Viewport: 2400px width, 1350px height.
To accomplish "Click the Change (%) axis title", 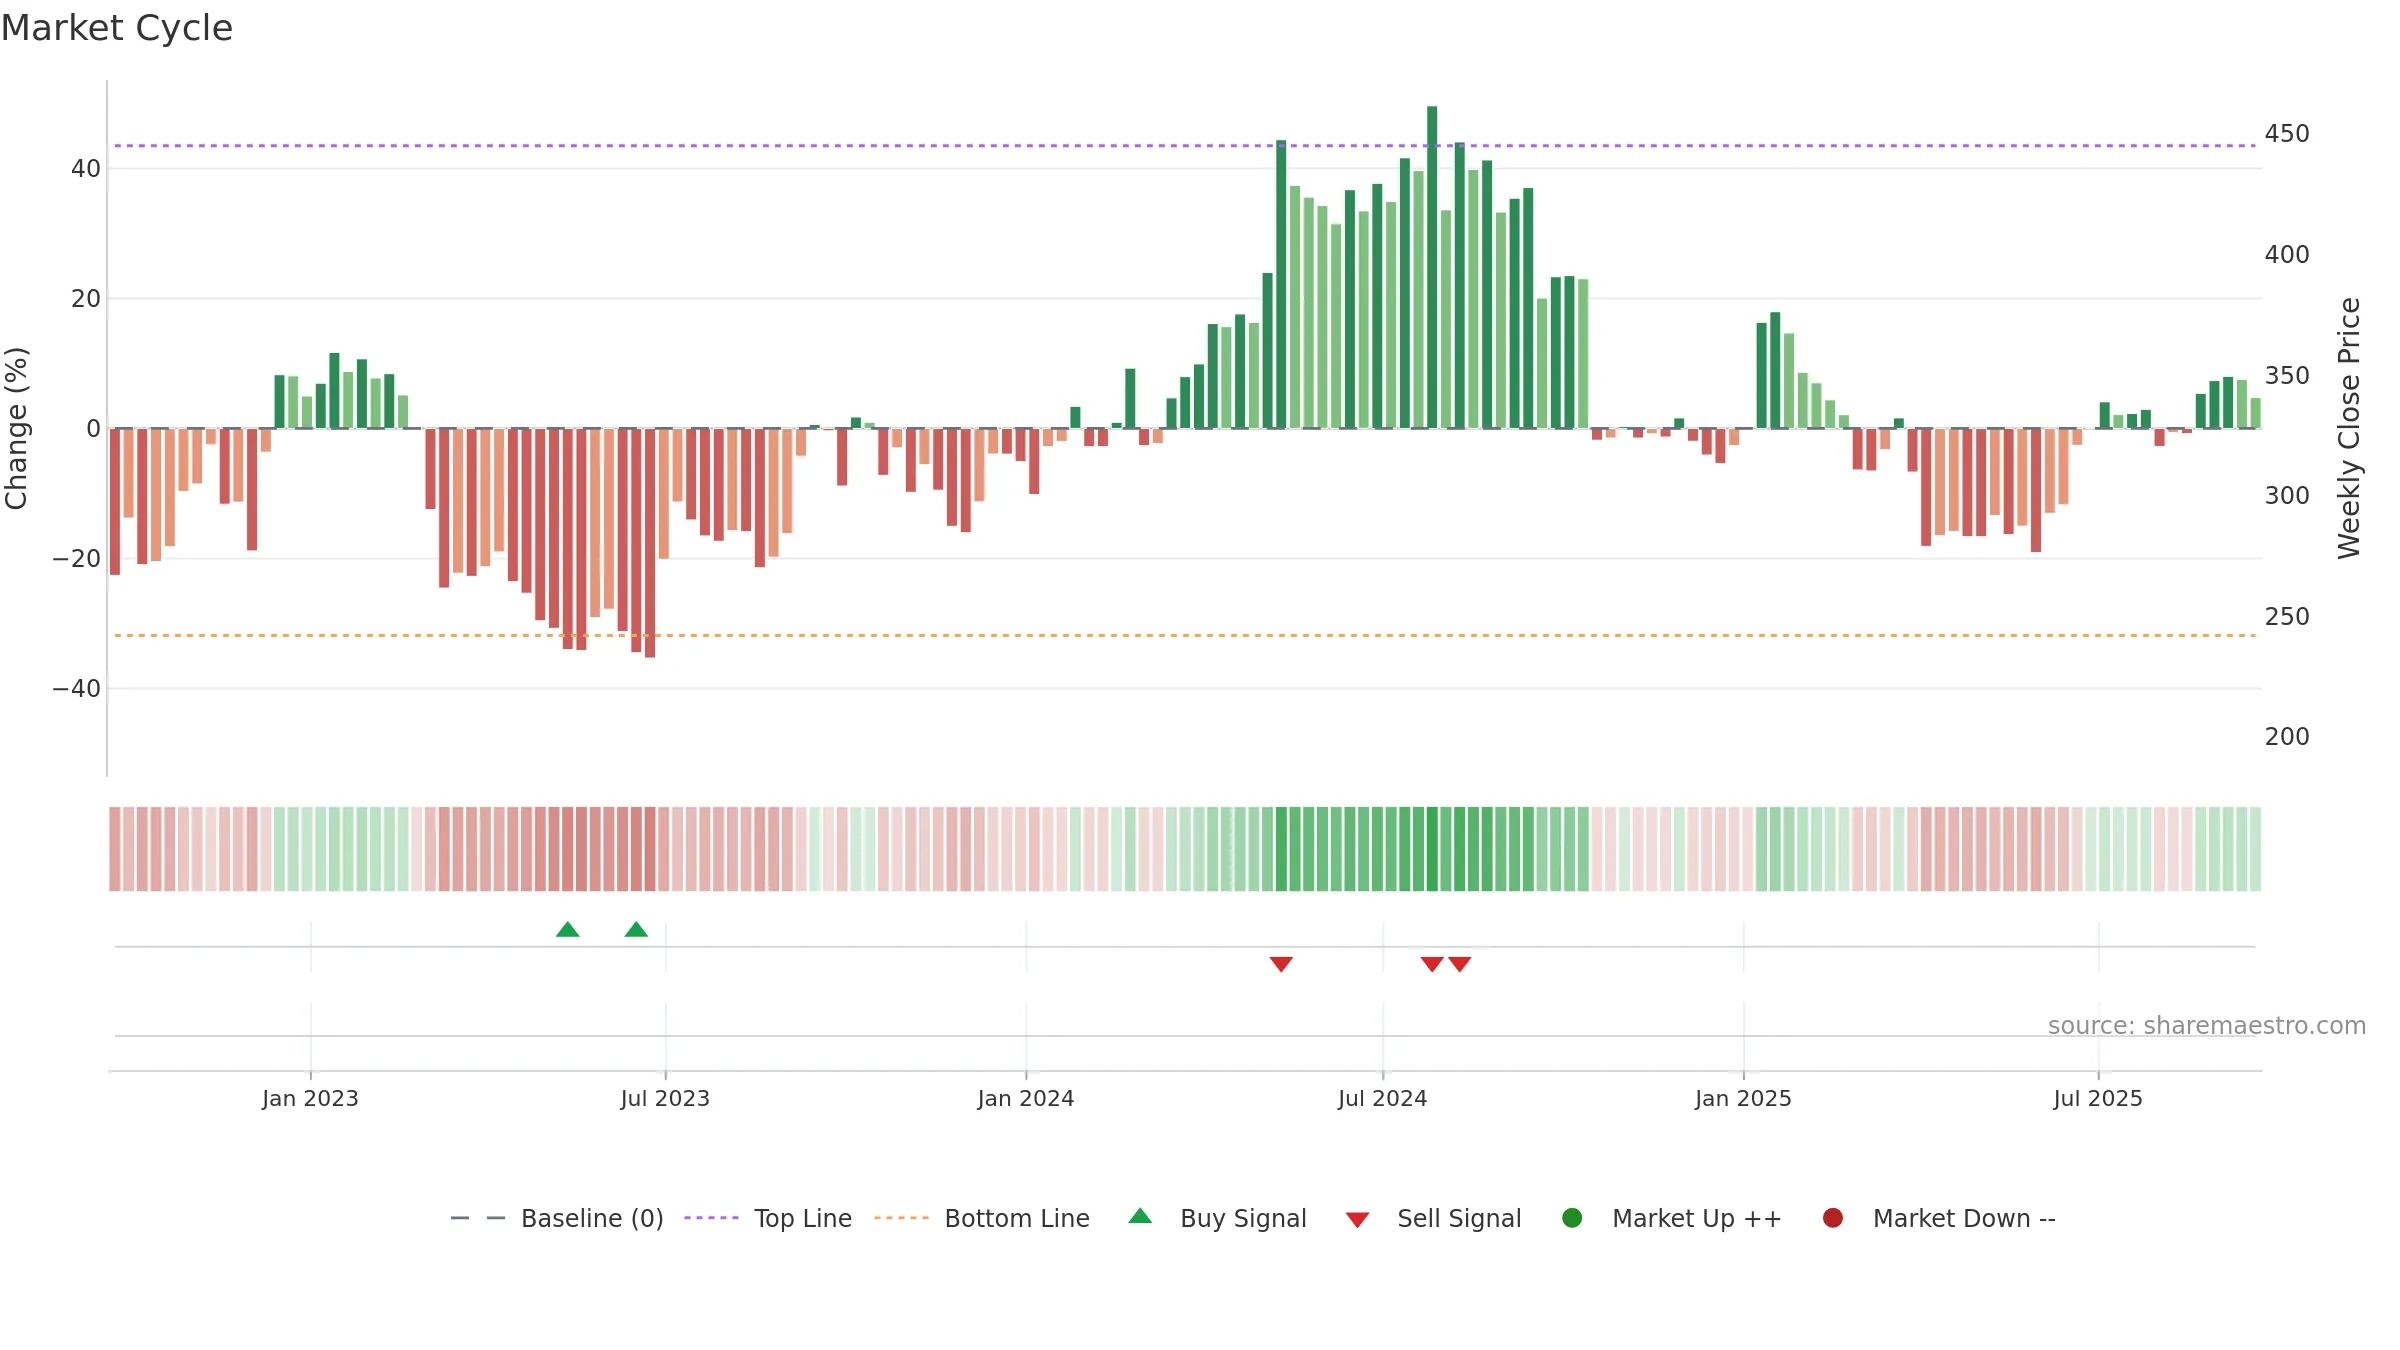I will (x=16, y=428).
